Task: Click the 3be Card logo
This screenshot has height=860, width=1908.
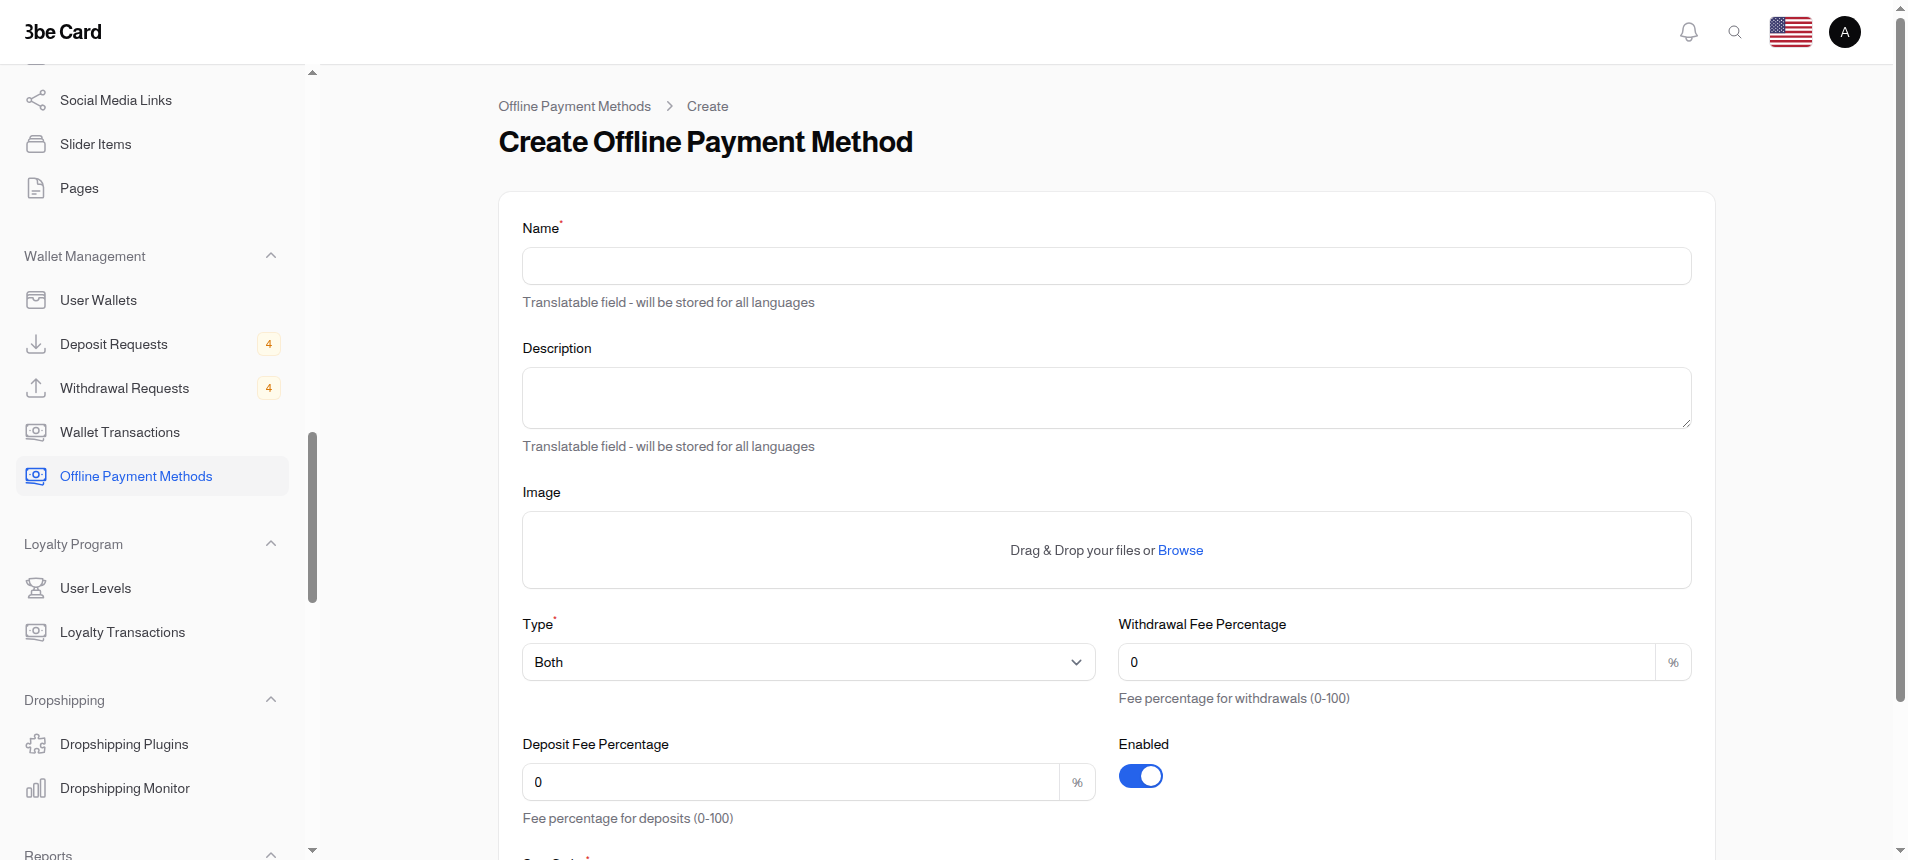Action: [63, 32]
